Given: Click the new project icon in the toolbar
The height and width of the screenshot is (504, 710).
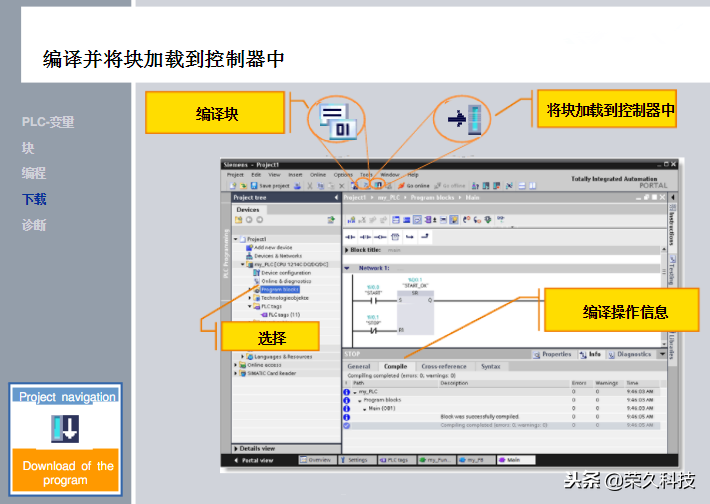Looking at the screenshot, I should [x=233, y=186].
